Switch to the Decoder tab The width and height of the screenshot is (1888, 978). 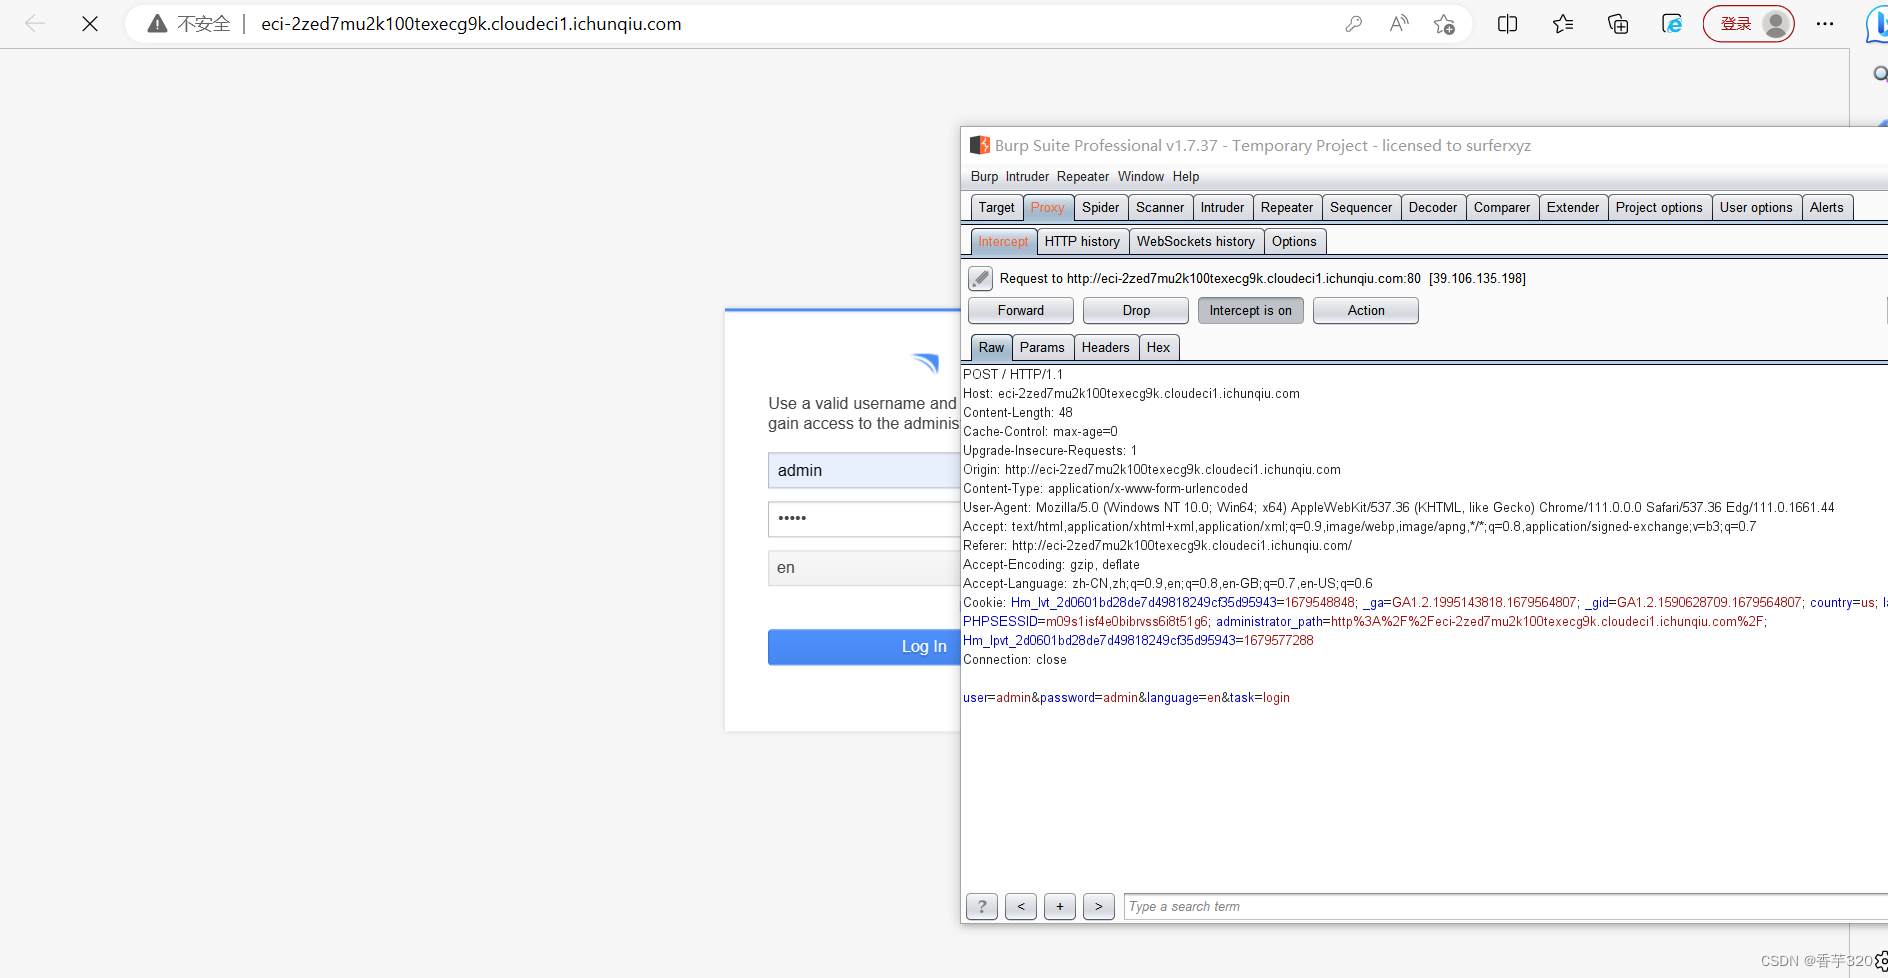pos(1433,208)
